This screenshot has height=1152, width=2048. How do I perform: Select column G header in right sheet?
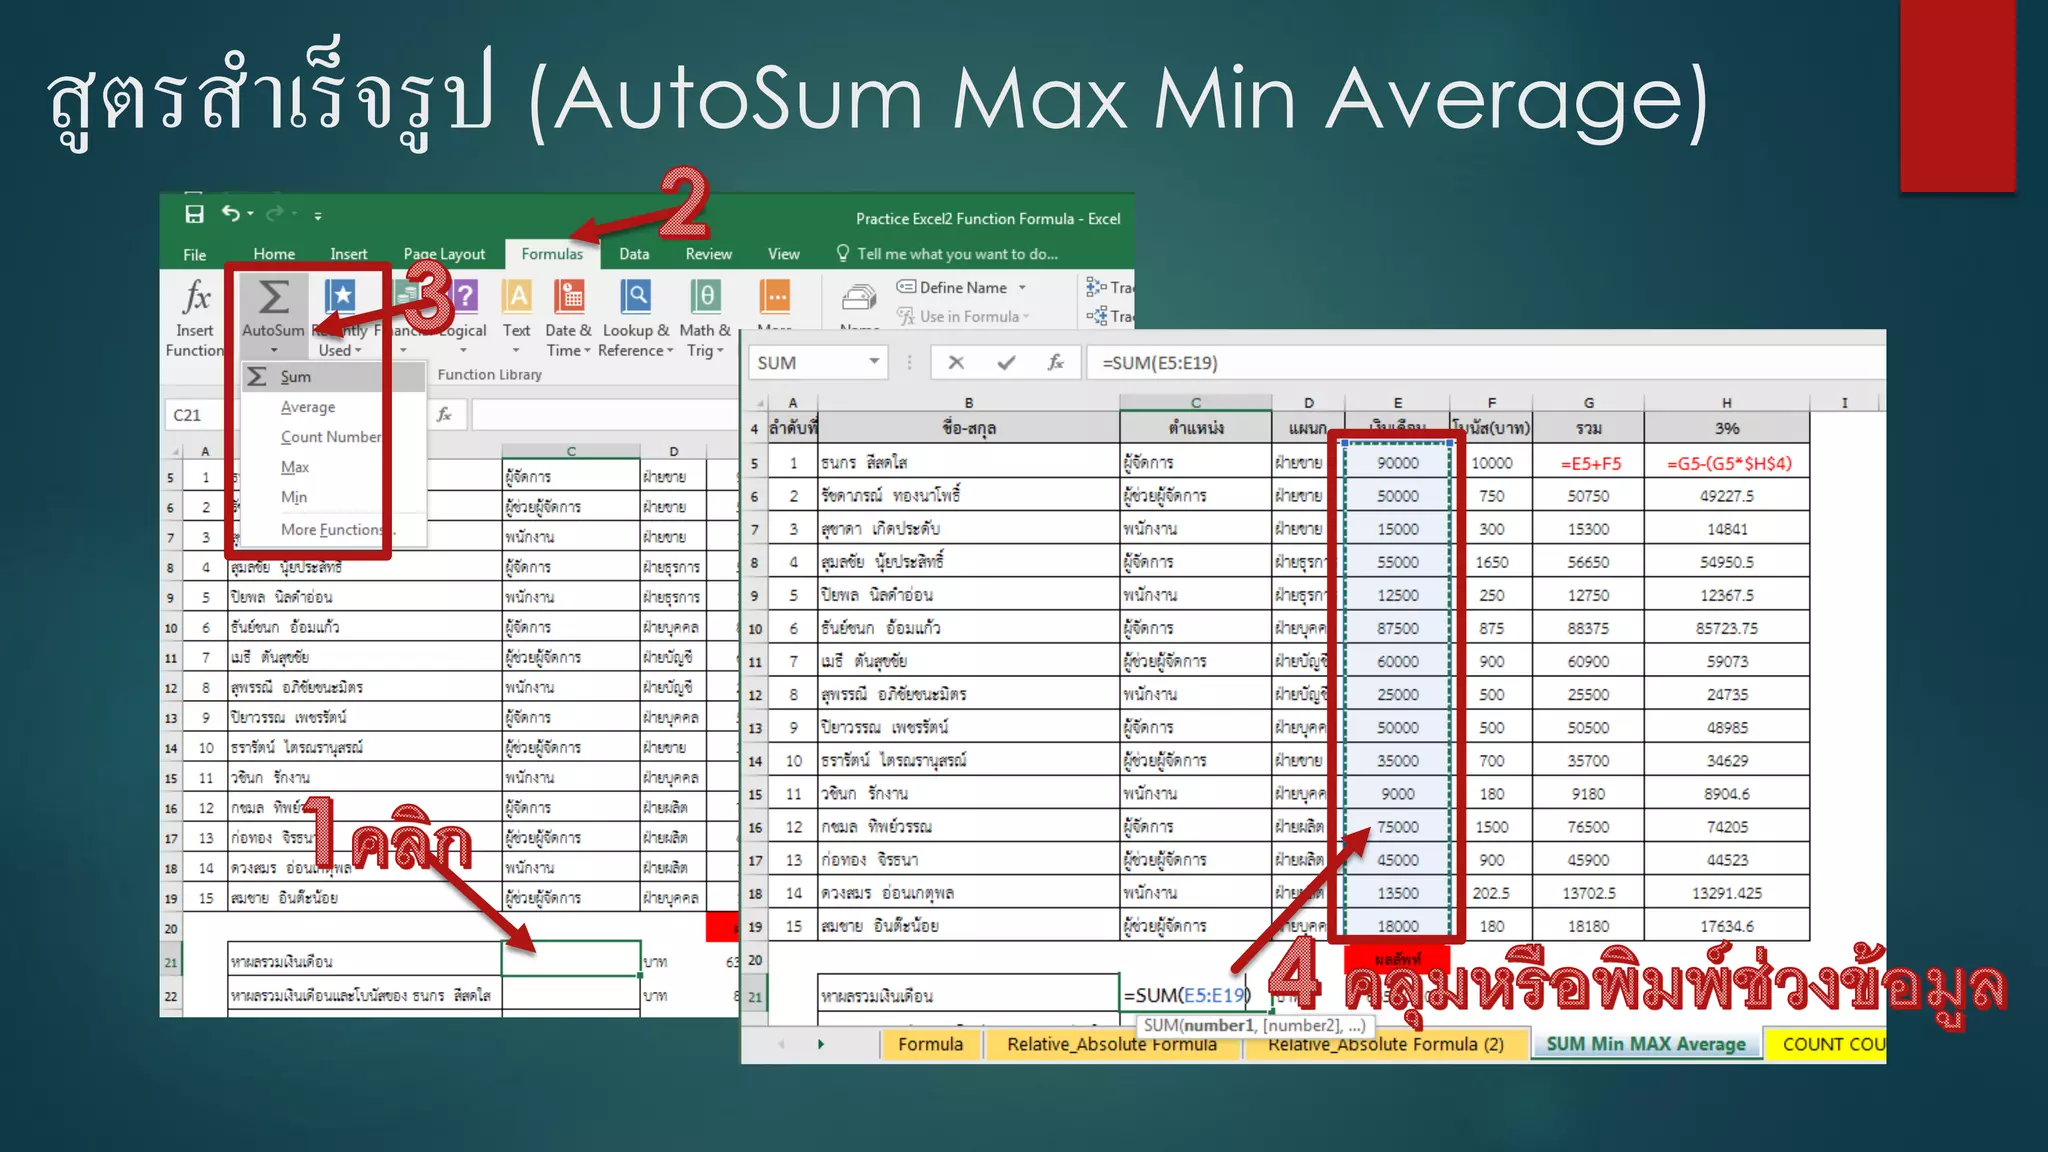[1588, 402]
